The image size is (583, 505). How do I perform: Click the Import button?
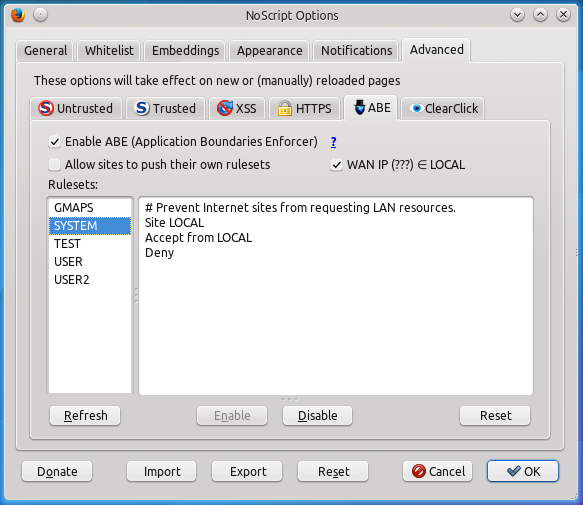click(x=162, y=471)
